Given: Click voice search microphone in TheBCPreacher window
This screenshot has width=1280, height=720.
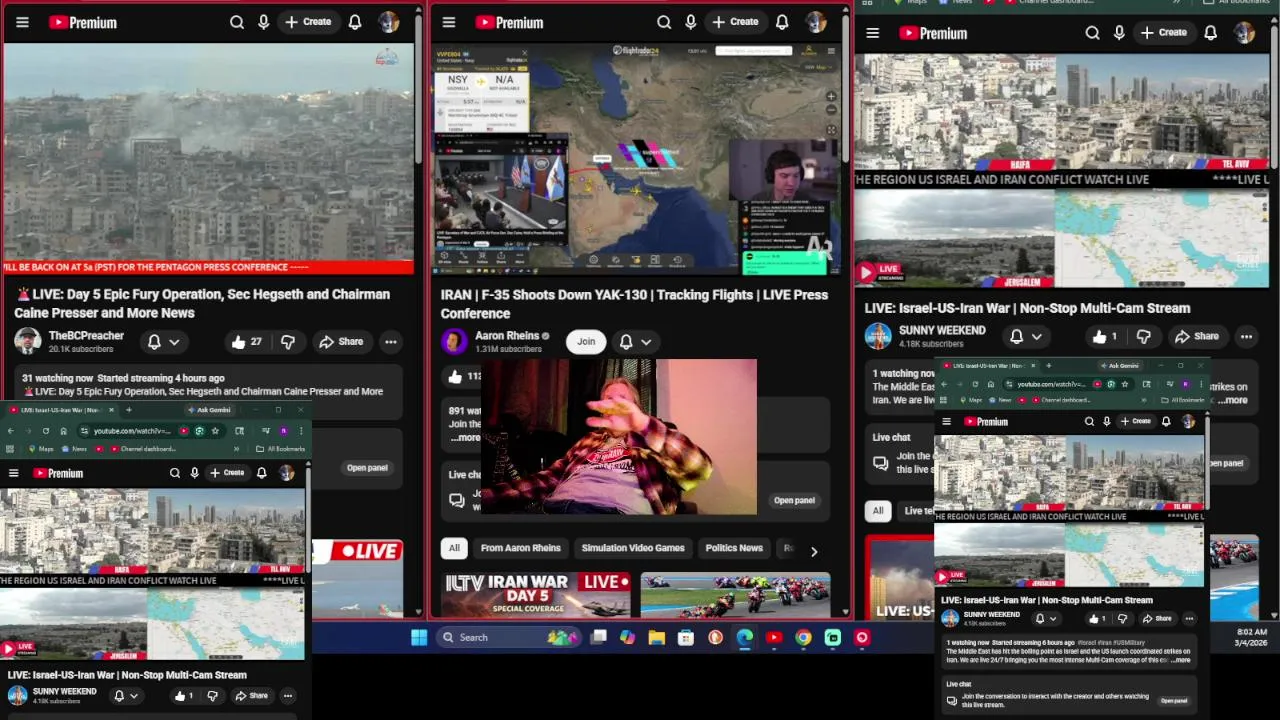Looking at the screenshot, I should pos(264,22).
